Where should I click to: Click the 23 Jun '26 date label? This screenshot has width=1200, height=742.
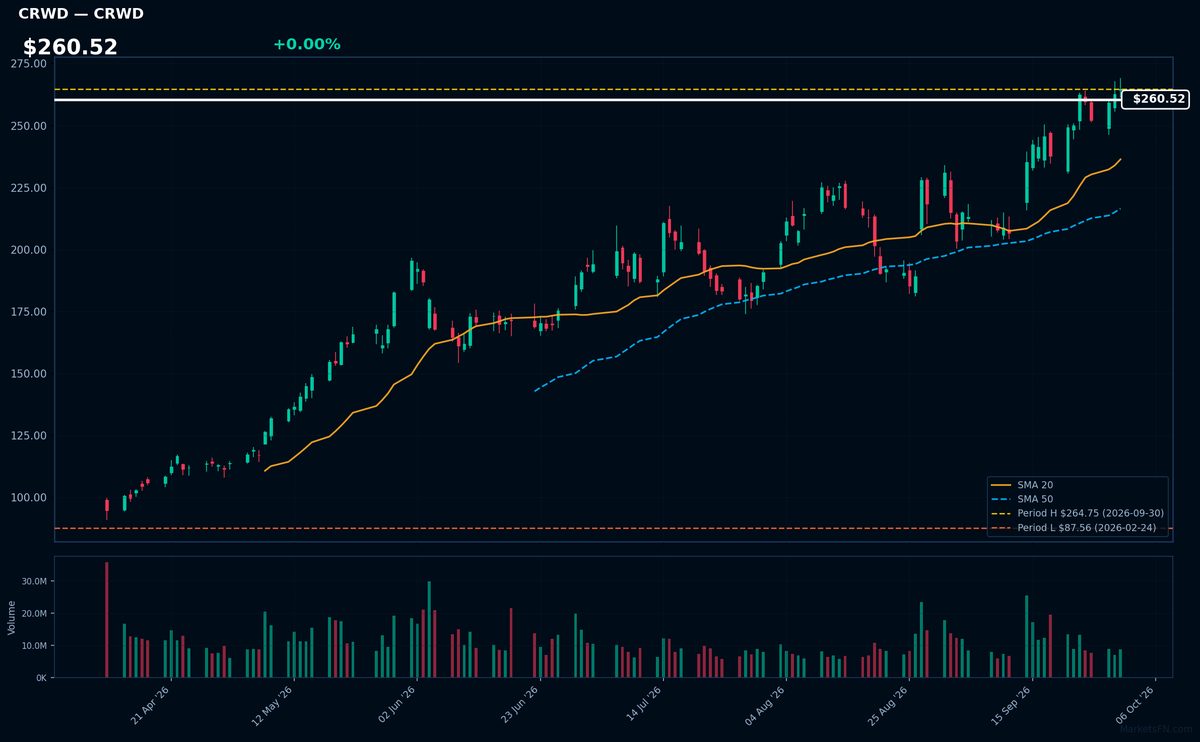tap(520, 705)
